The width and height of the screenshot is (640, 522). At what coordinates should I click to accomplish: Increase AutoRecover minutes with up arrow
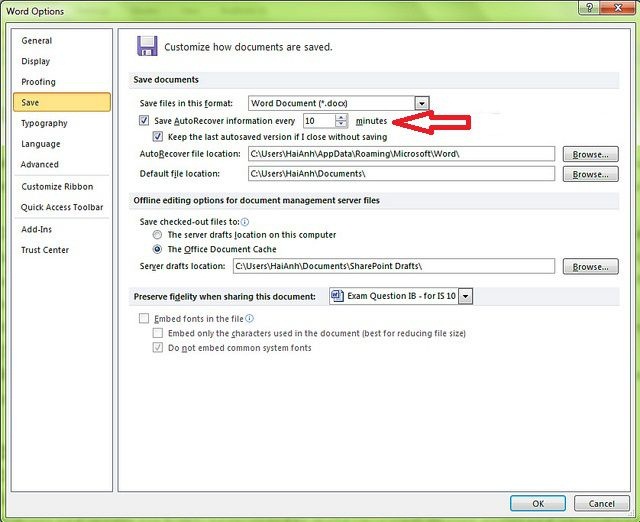(x=342, y=117)
